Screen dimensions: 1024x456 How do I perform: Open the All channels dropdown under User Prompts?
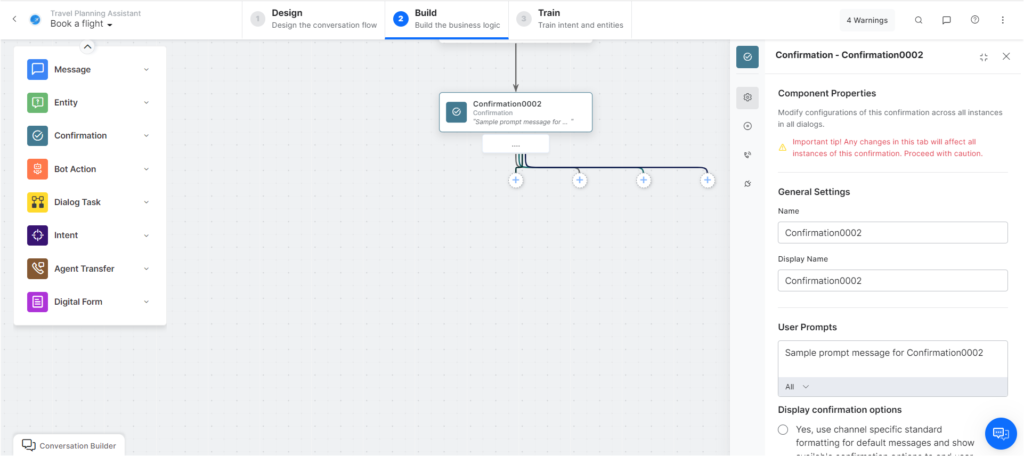(x=797, y=386)
